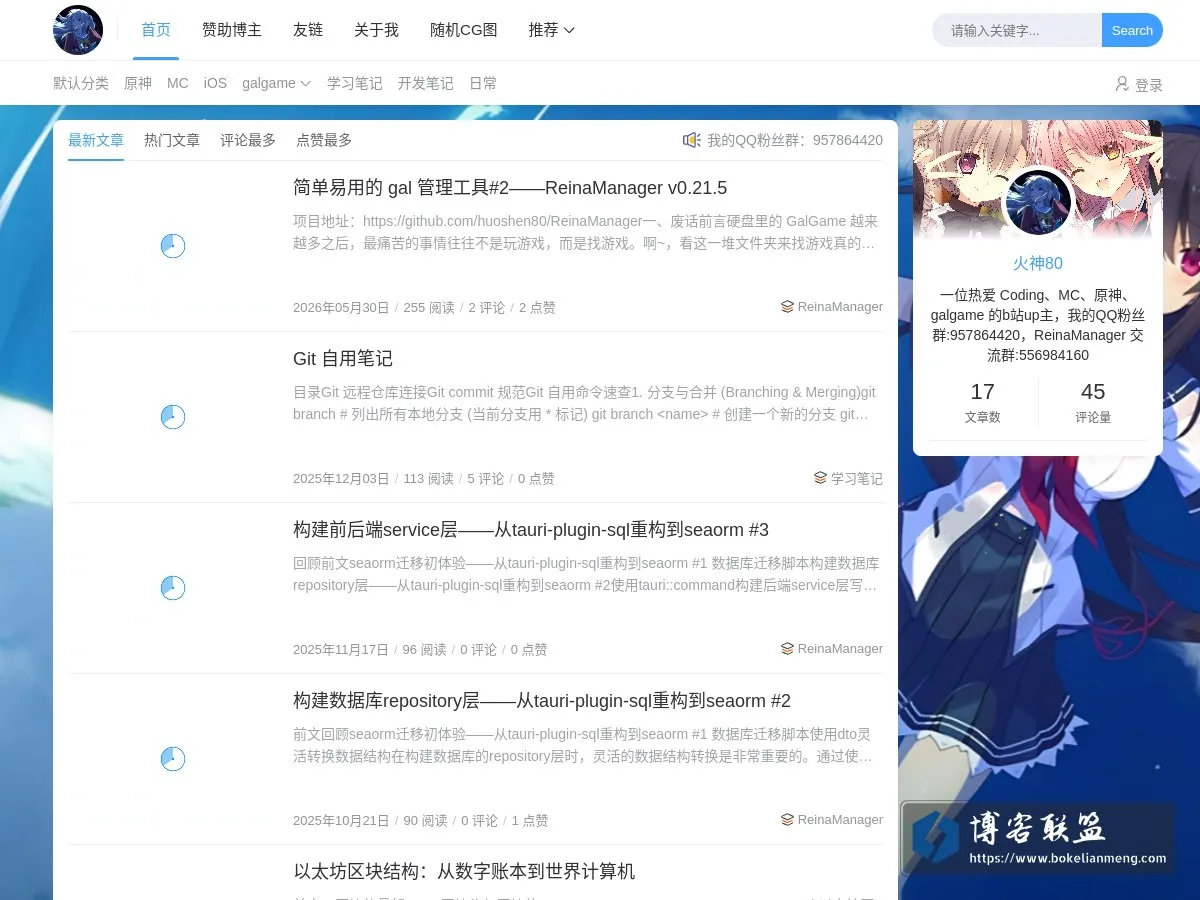Viewport: 1200px width, 900px height.
Task: Open the 友链 page
Action: click(308, 30)
